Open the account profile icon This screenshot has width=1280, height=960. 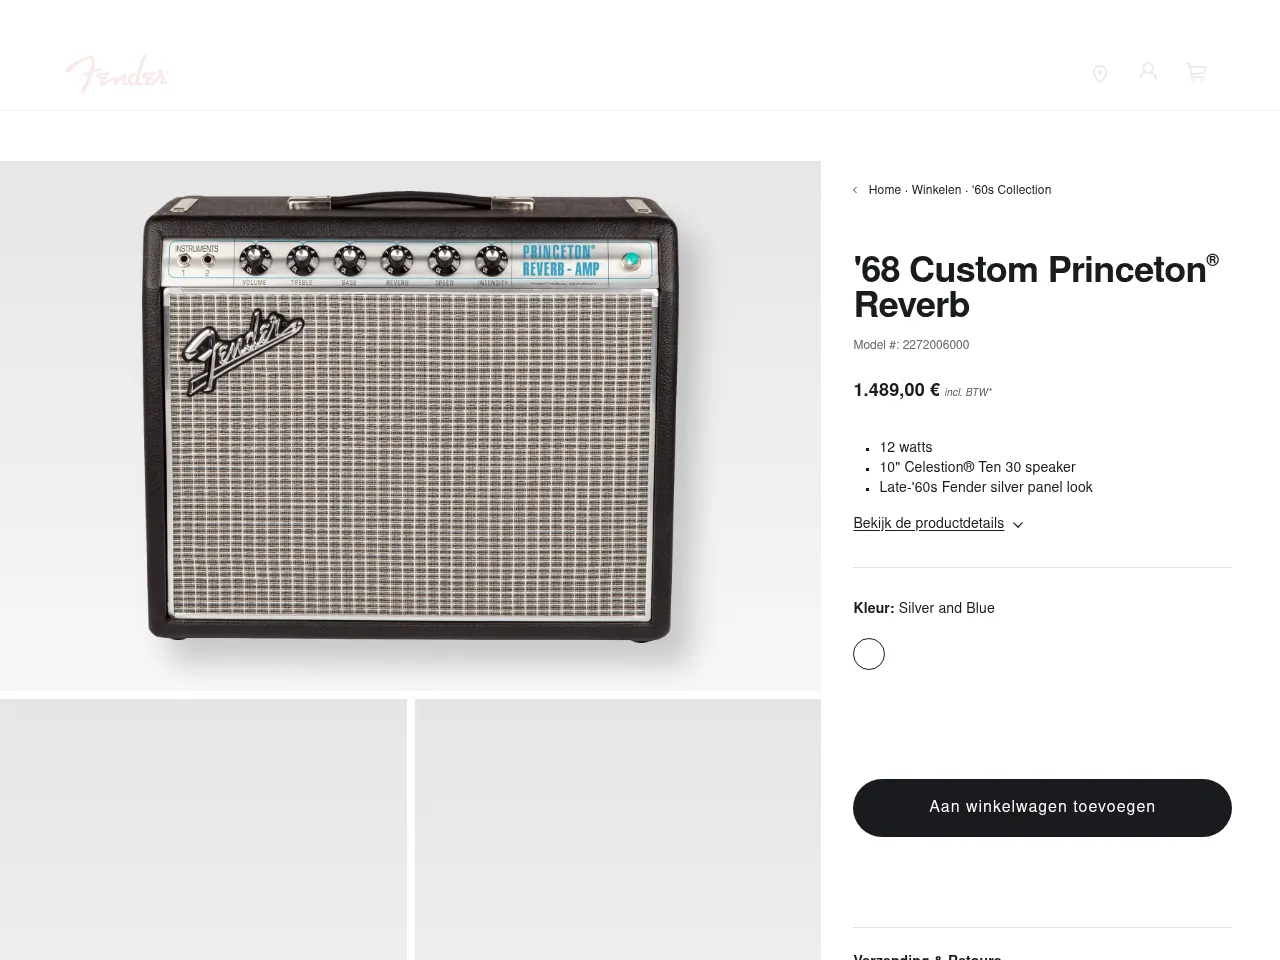tap(1148, 71)
